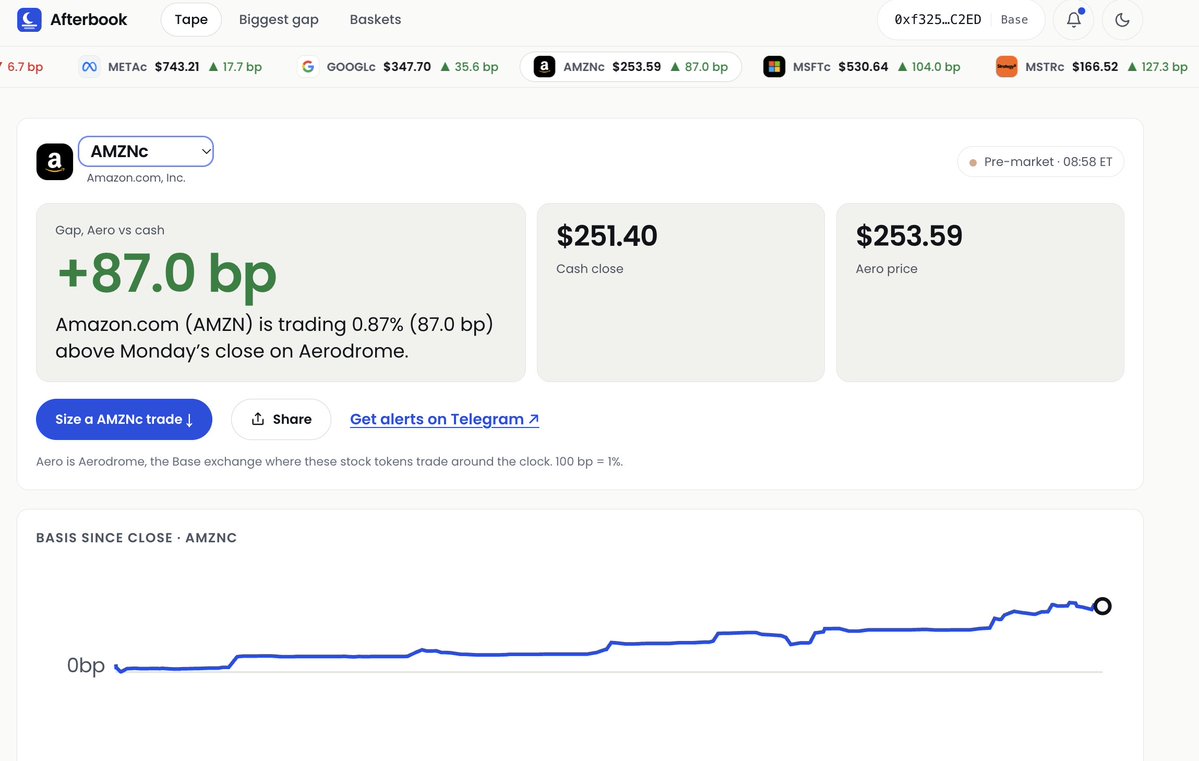Click the 35.6 bp change on GOOGLc
Viewport: 1199px width, 761px height.
click(x=469, y=67)
